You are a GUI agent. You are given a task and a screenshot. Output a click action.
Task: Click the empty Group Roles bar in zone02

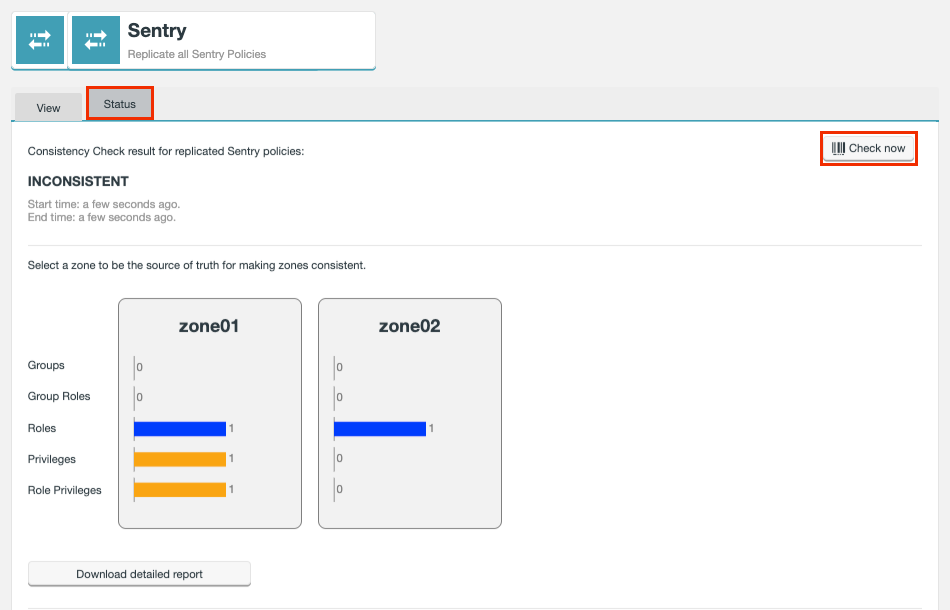click(336, 397)
